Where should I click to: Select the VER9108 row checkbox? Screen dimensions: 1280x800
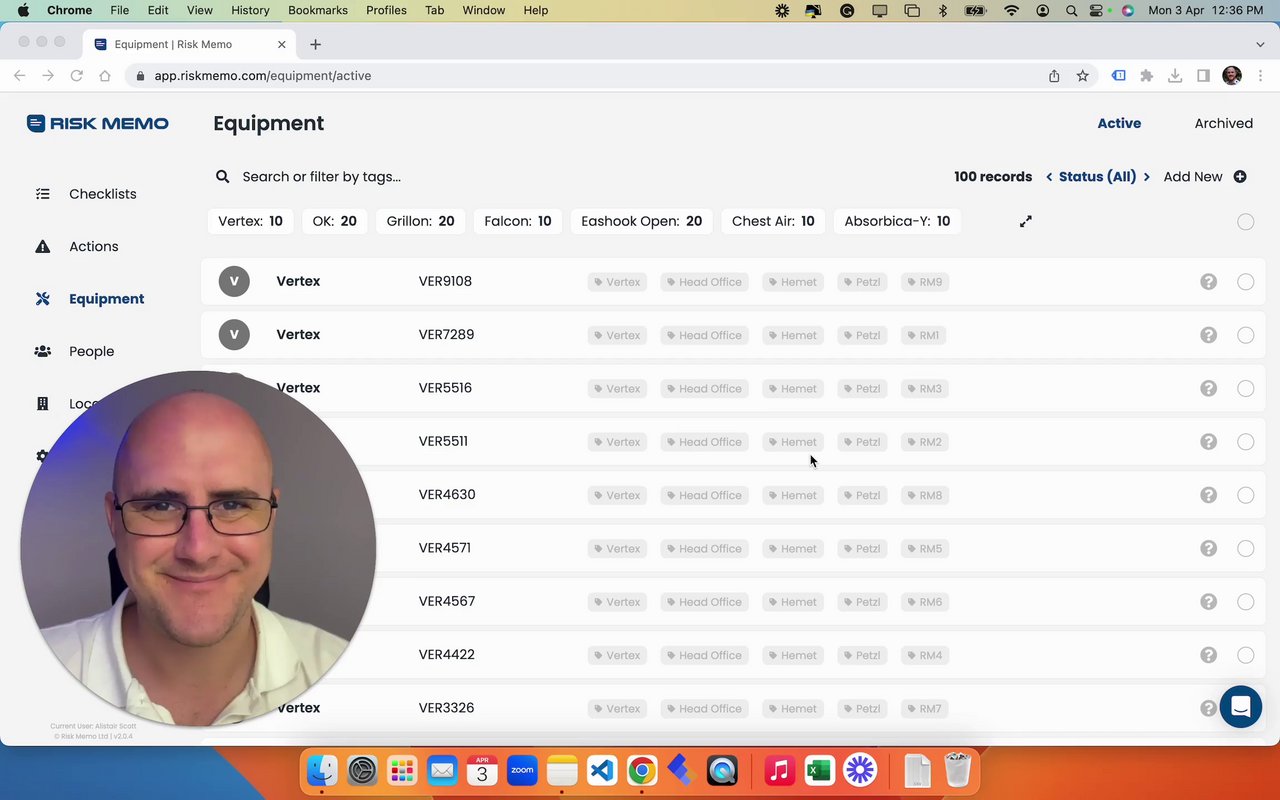point(1245,282)
